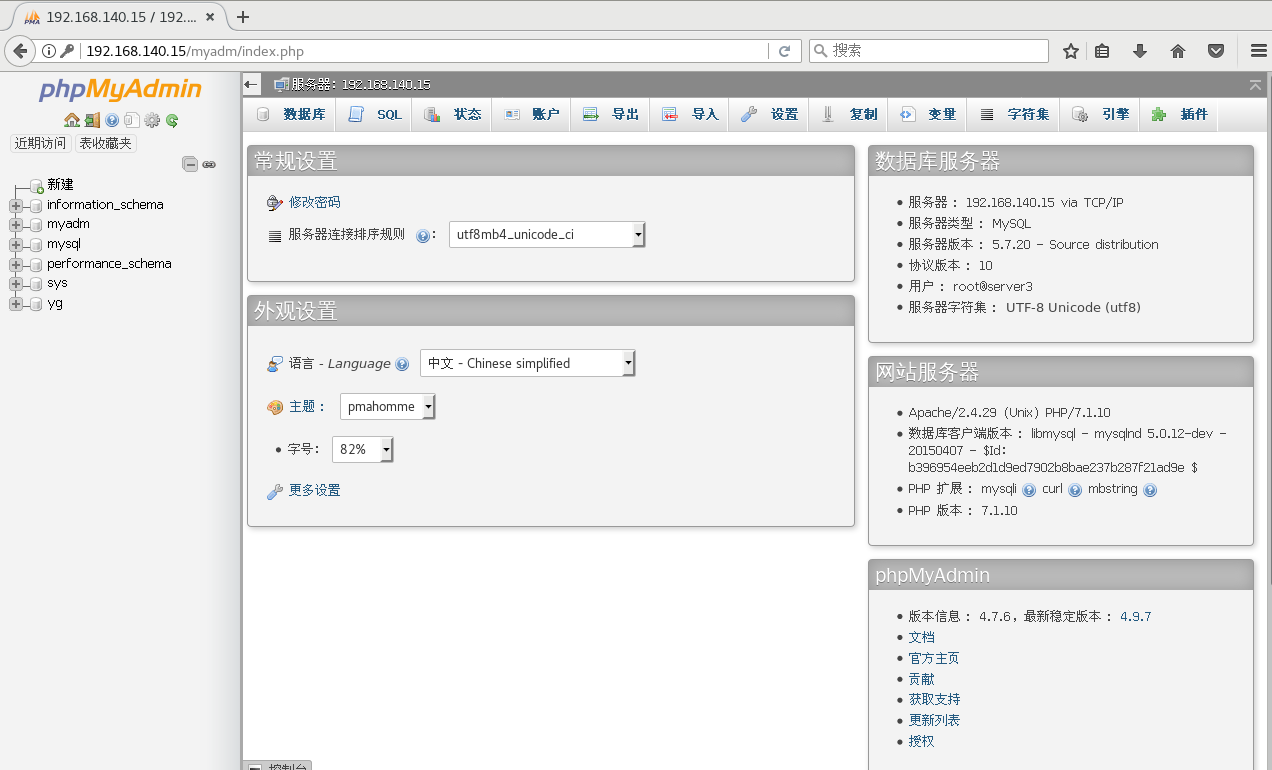Open the MySQL documentation pages icon in sidebar
1272x770 pixels.
tap(131, 120)
